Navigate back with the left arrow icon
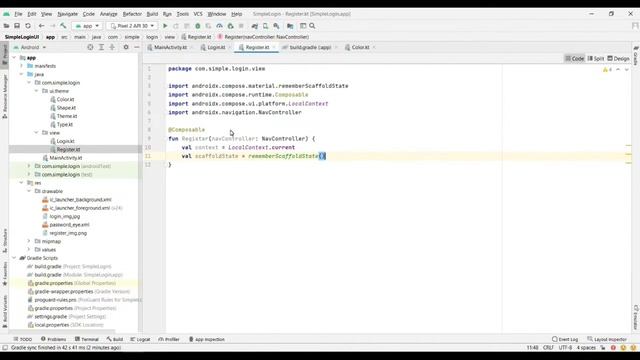This screenshot has width=640, height=360. click(41, 26)
